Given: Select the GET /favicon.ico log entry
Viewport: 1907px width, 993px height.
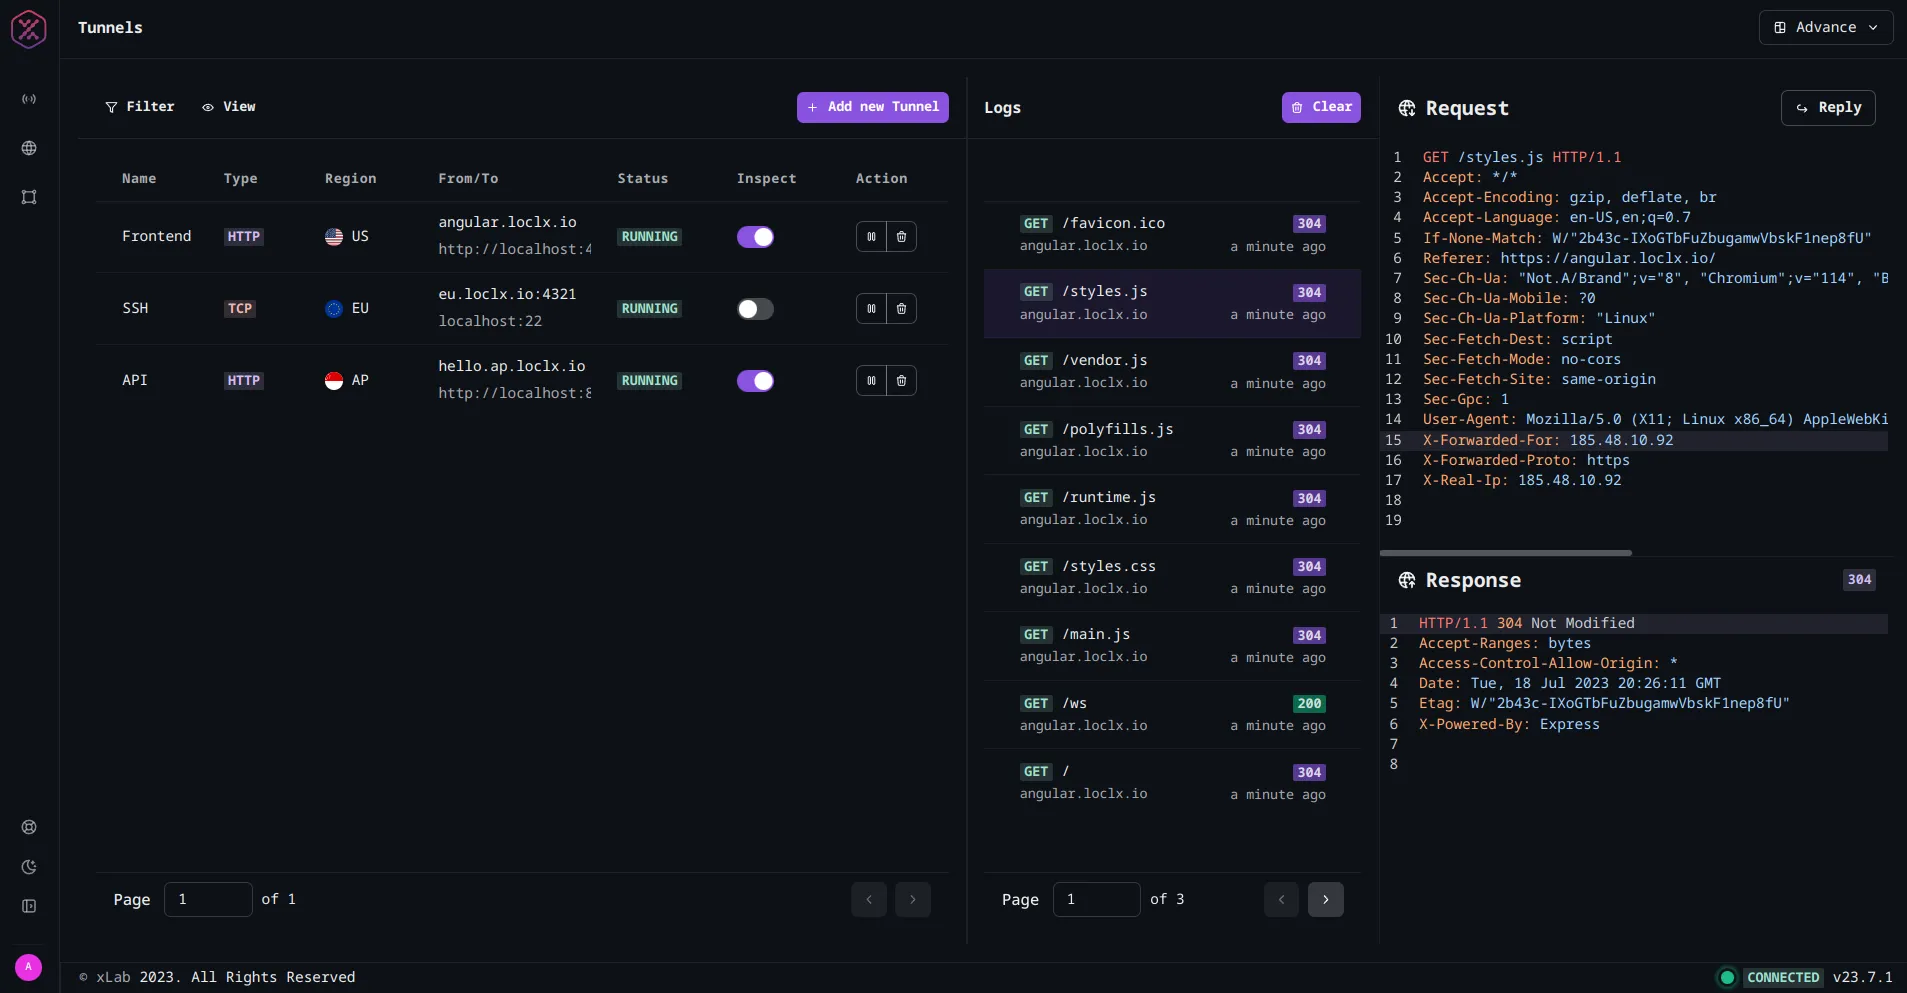Looking at the screenshot, I should 1170,235.
